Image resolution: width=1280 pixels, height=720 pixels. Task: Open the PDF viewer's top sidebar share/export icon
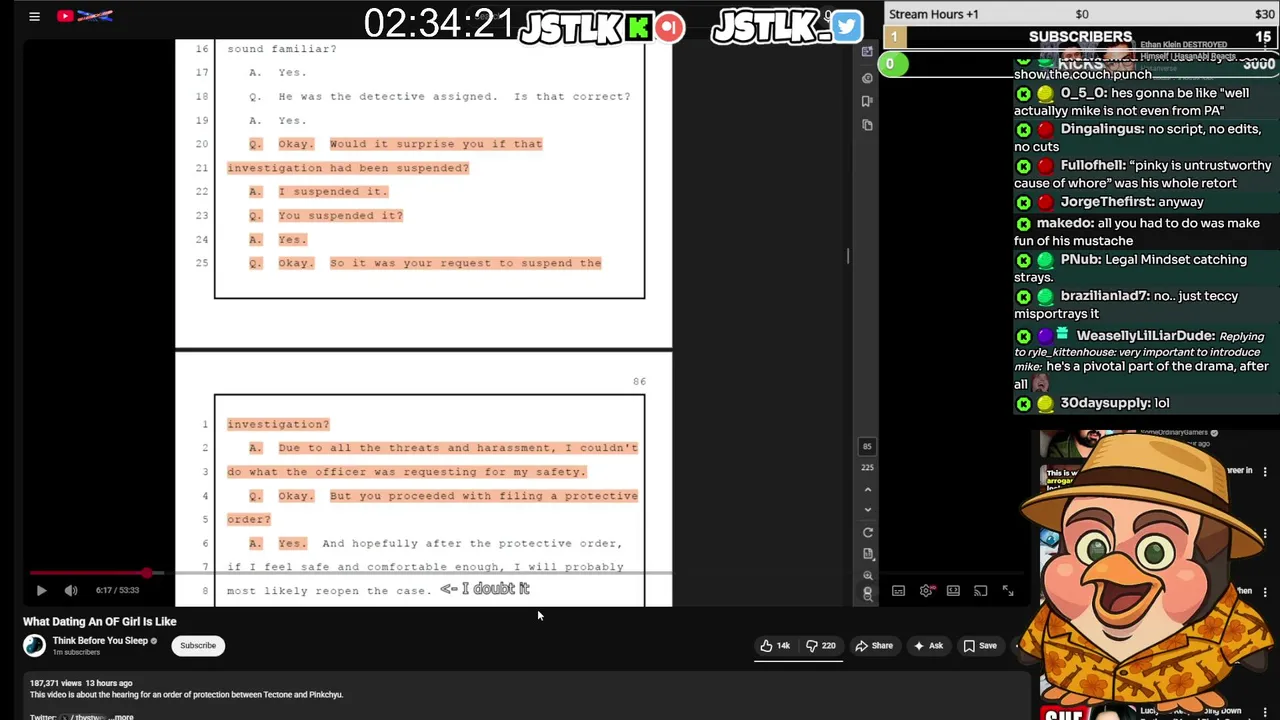pyautogui.click(x=867, y=52)
